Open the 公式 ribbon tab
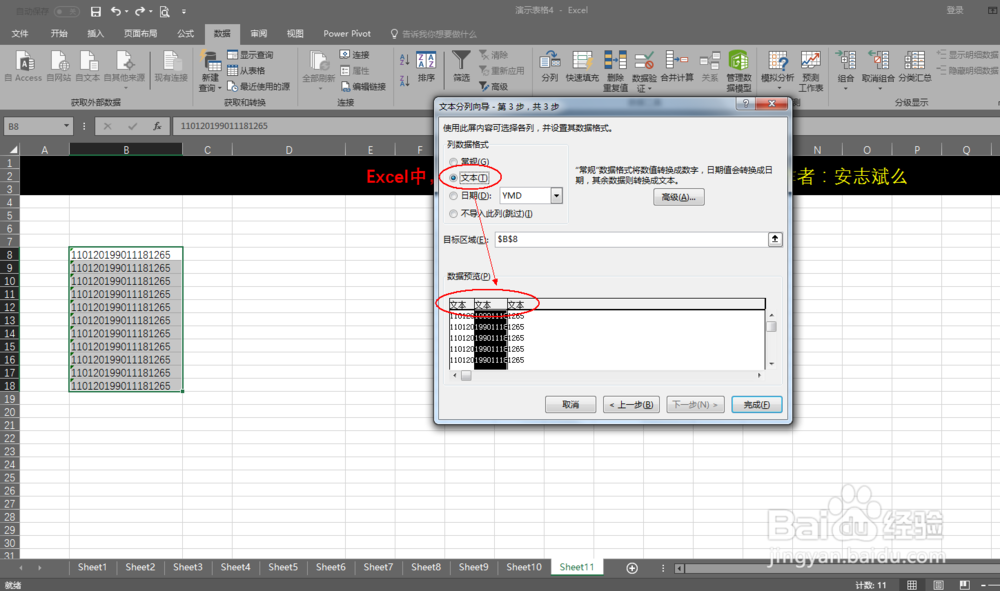This screenshot has width=1000, height=591. click(186, 34)
